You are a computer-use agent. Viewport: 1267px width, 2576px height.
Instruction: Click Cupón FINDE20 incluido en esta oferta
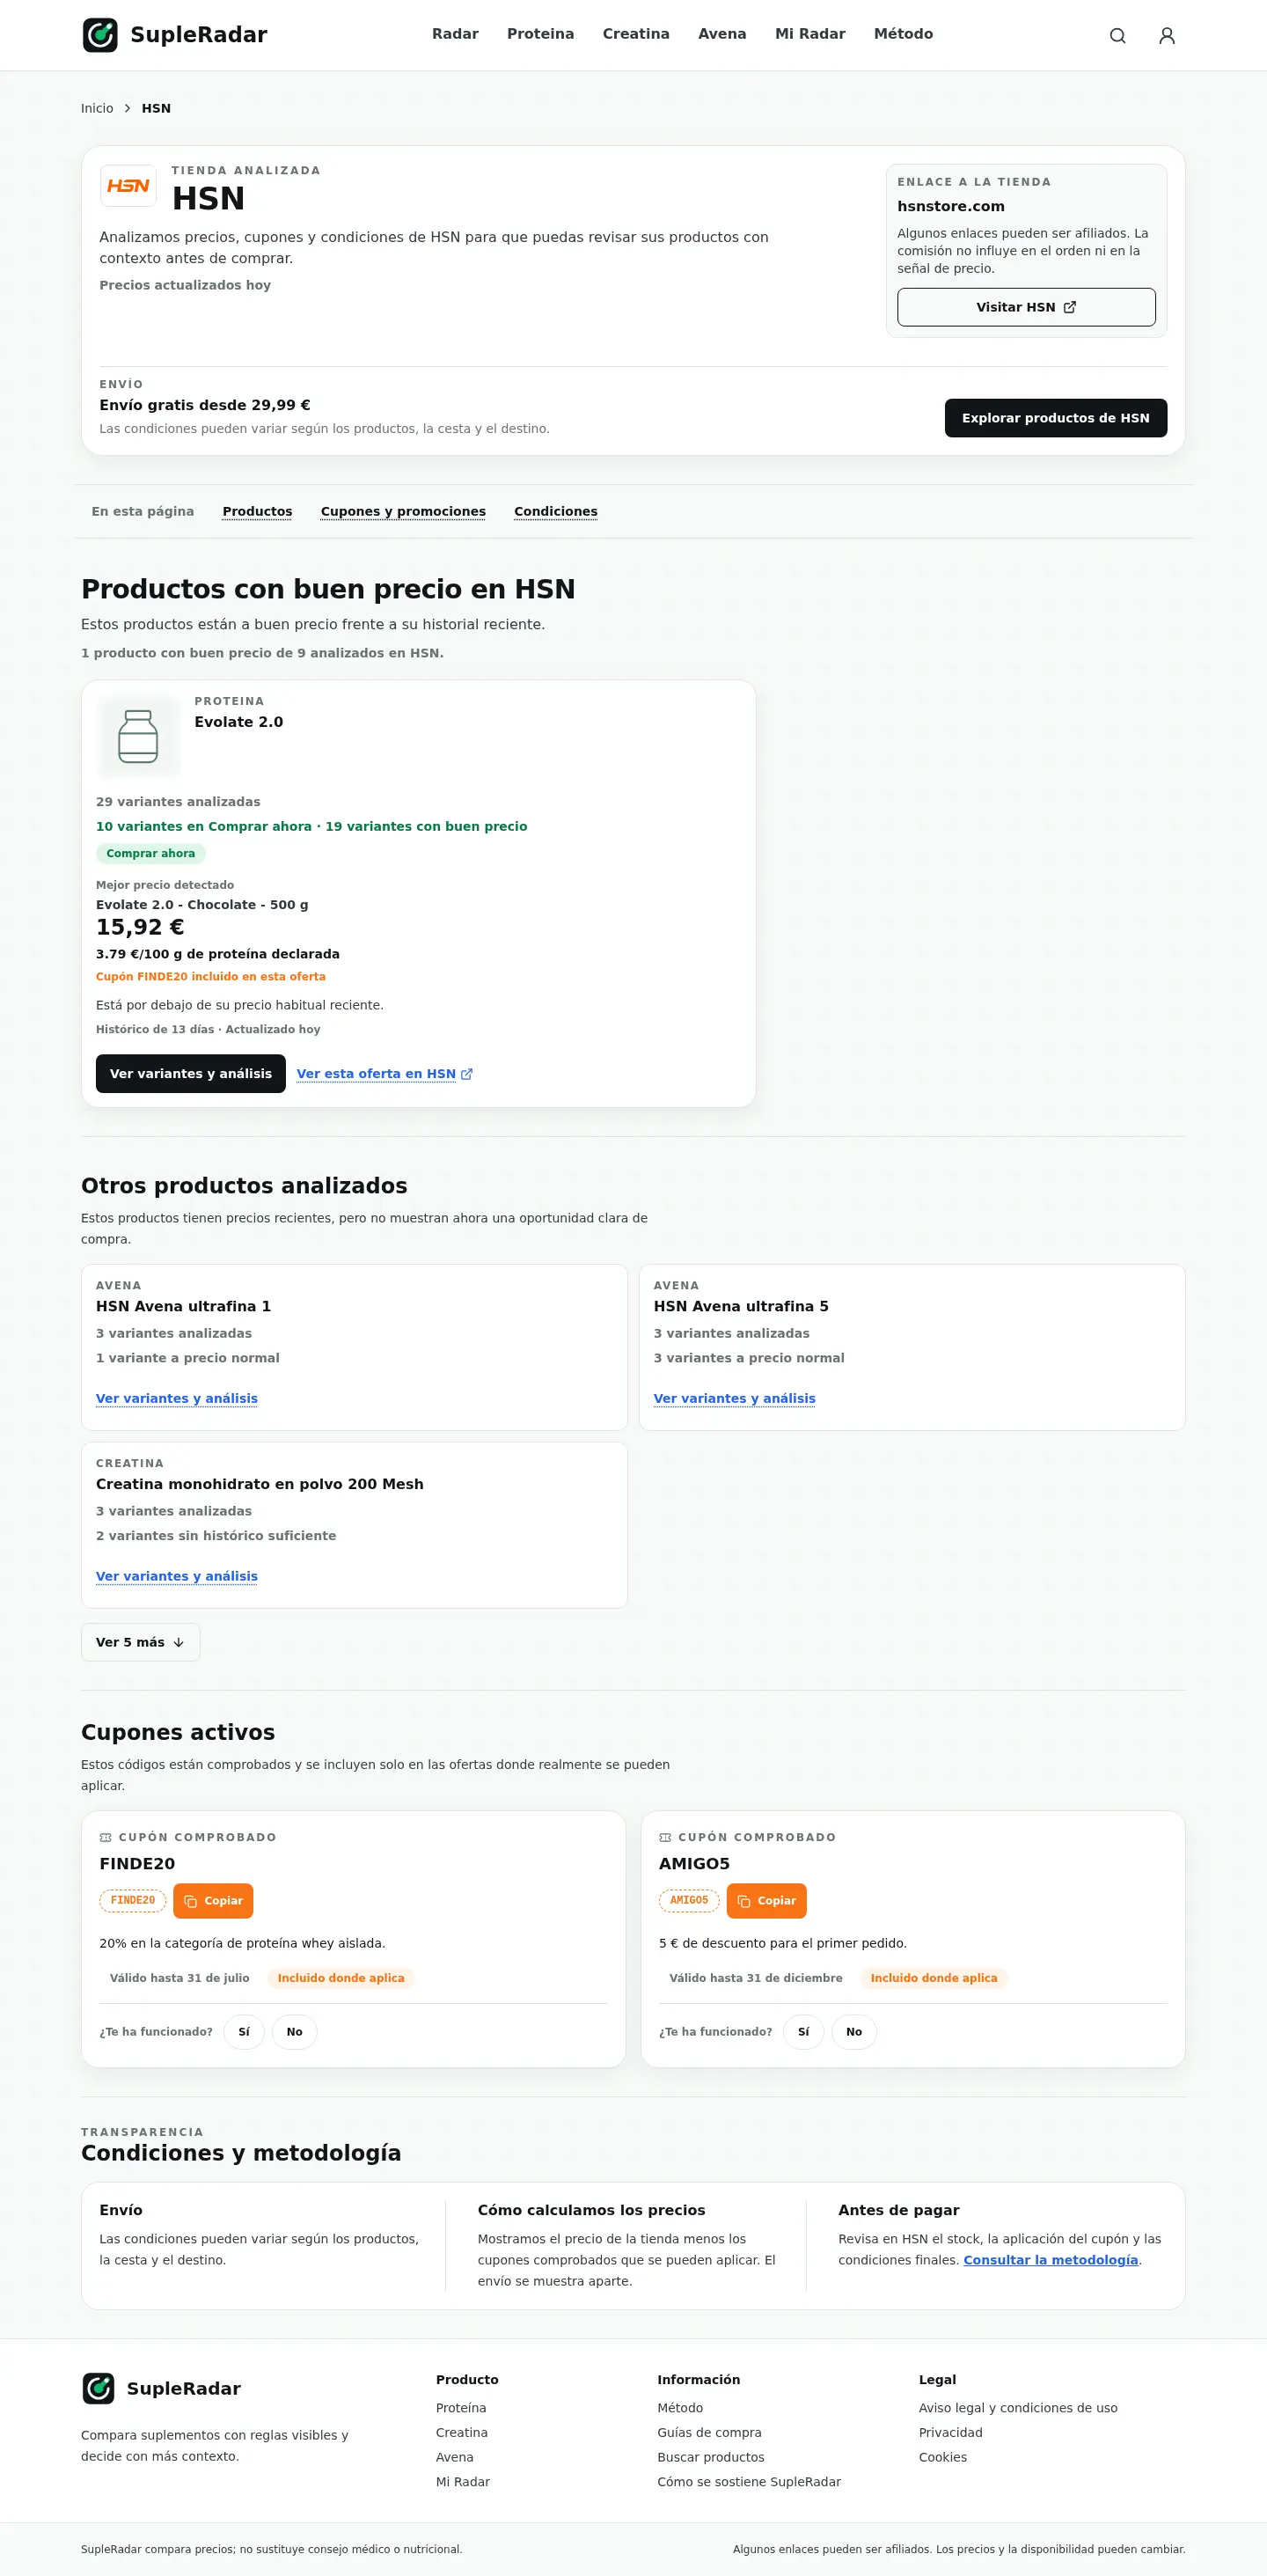tap(211, 977)
